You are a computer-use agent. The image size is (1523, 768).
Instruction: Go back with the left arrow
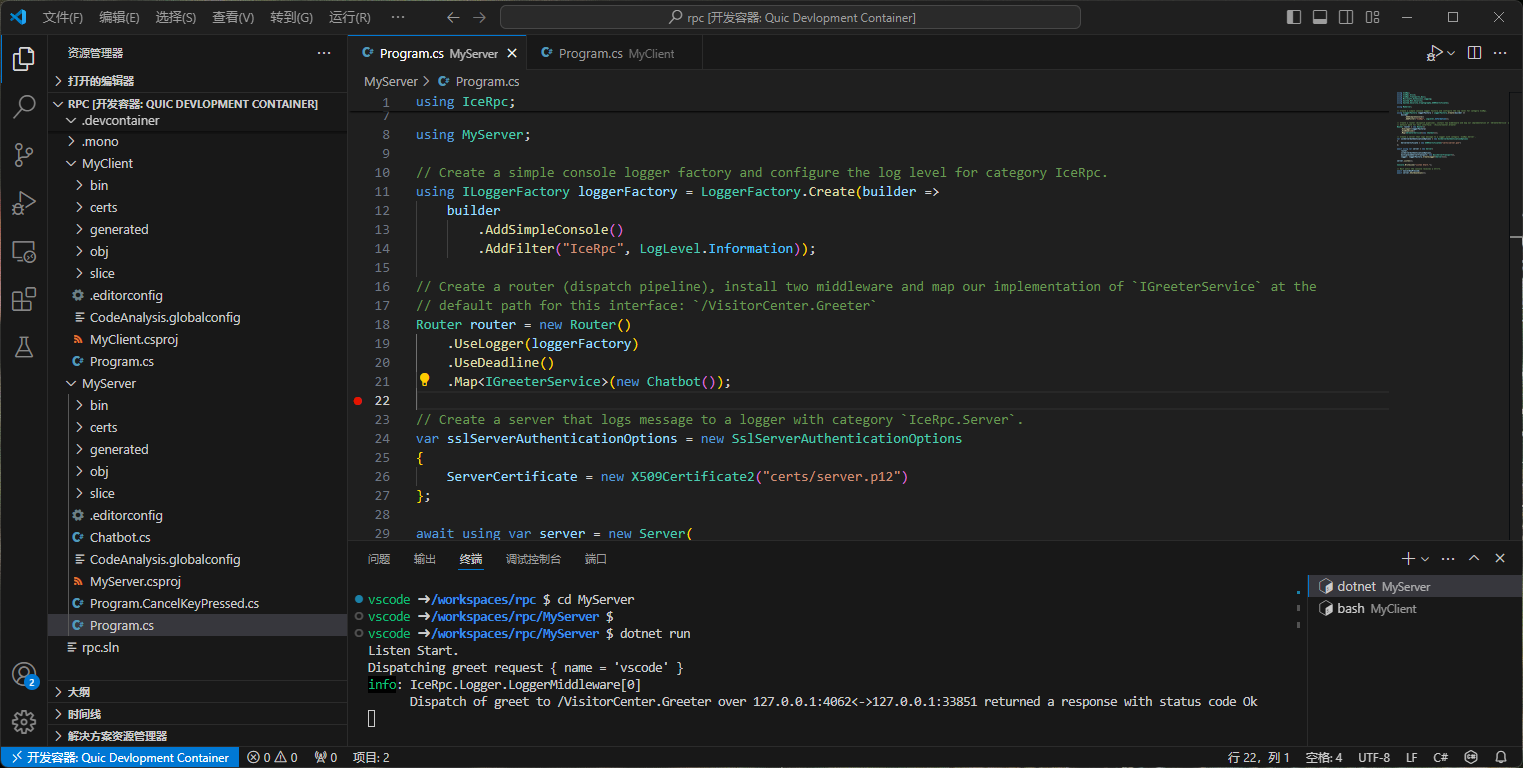point(453,17)
